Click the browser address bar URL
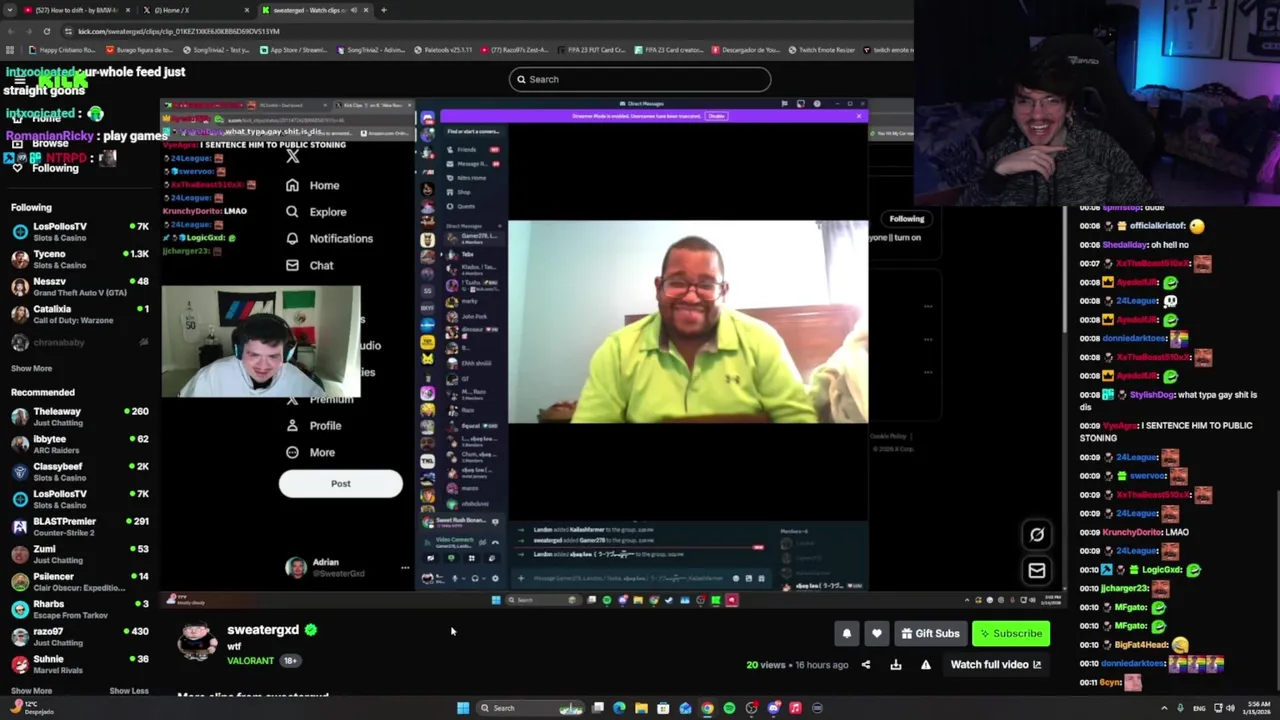The height and width of the screenshot is (720, 1280). pyautogui.click(x=180, y=31)
